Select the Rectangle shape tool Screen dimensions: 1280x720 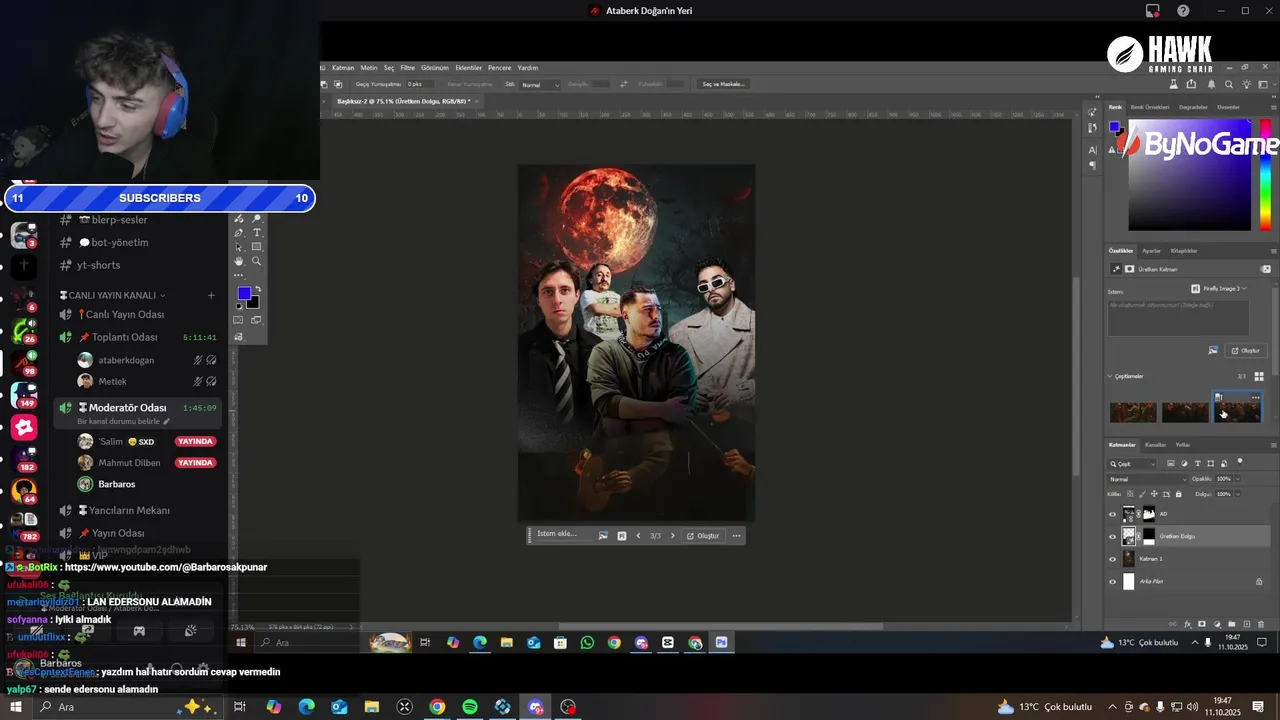pyautogui.click(x=257, y=247)
